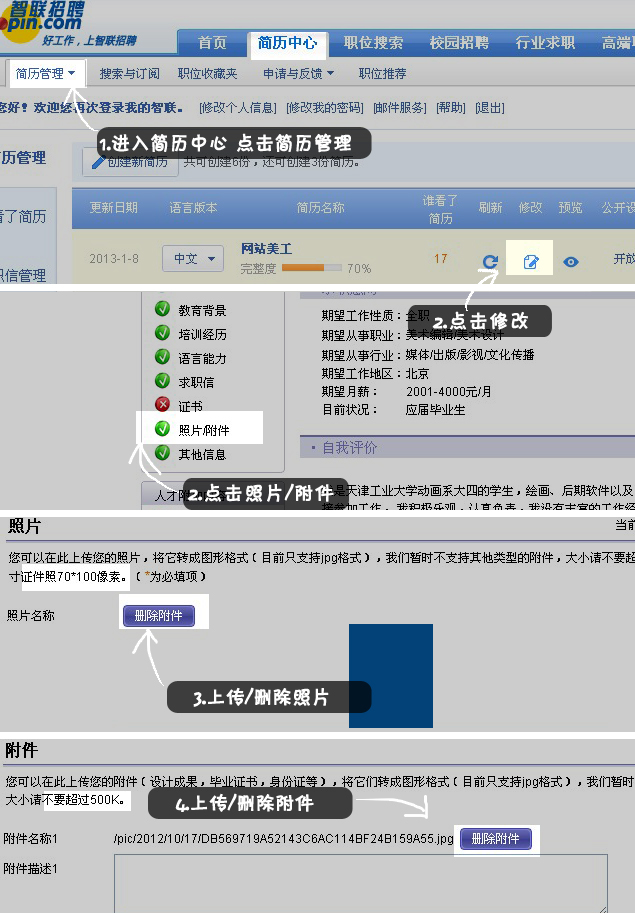Click the 2001-4000元/月 salary value
The width and height of the screenshot is (635, 913).
coord(449,391)
